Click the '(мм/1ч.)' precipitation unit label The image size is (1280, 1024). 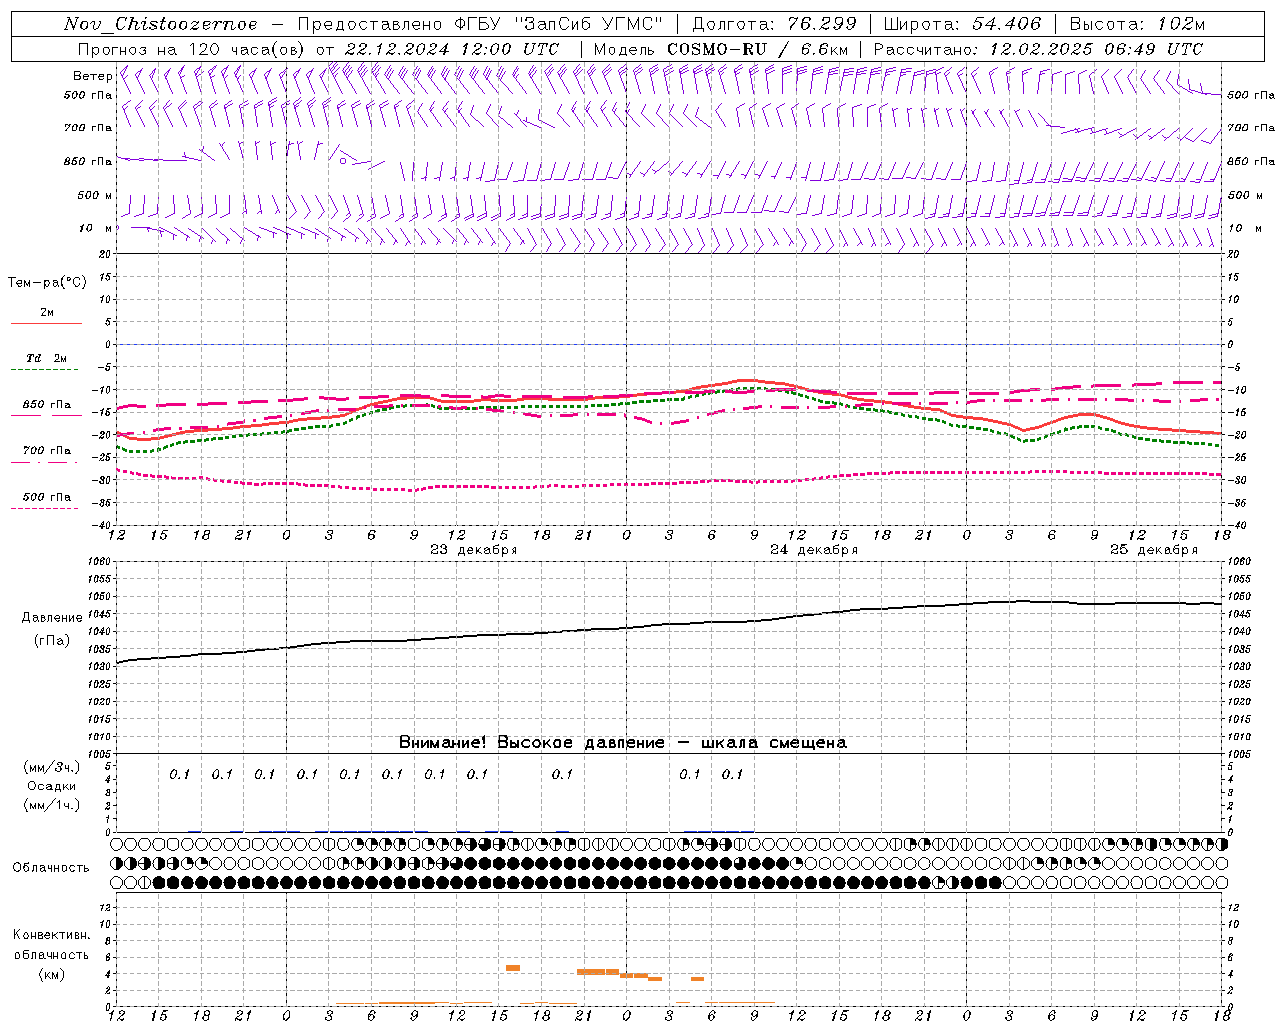click(52, 805)
